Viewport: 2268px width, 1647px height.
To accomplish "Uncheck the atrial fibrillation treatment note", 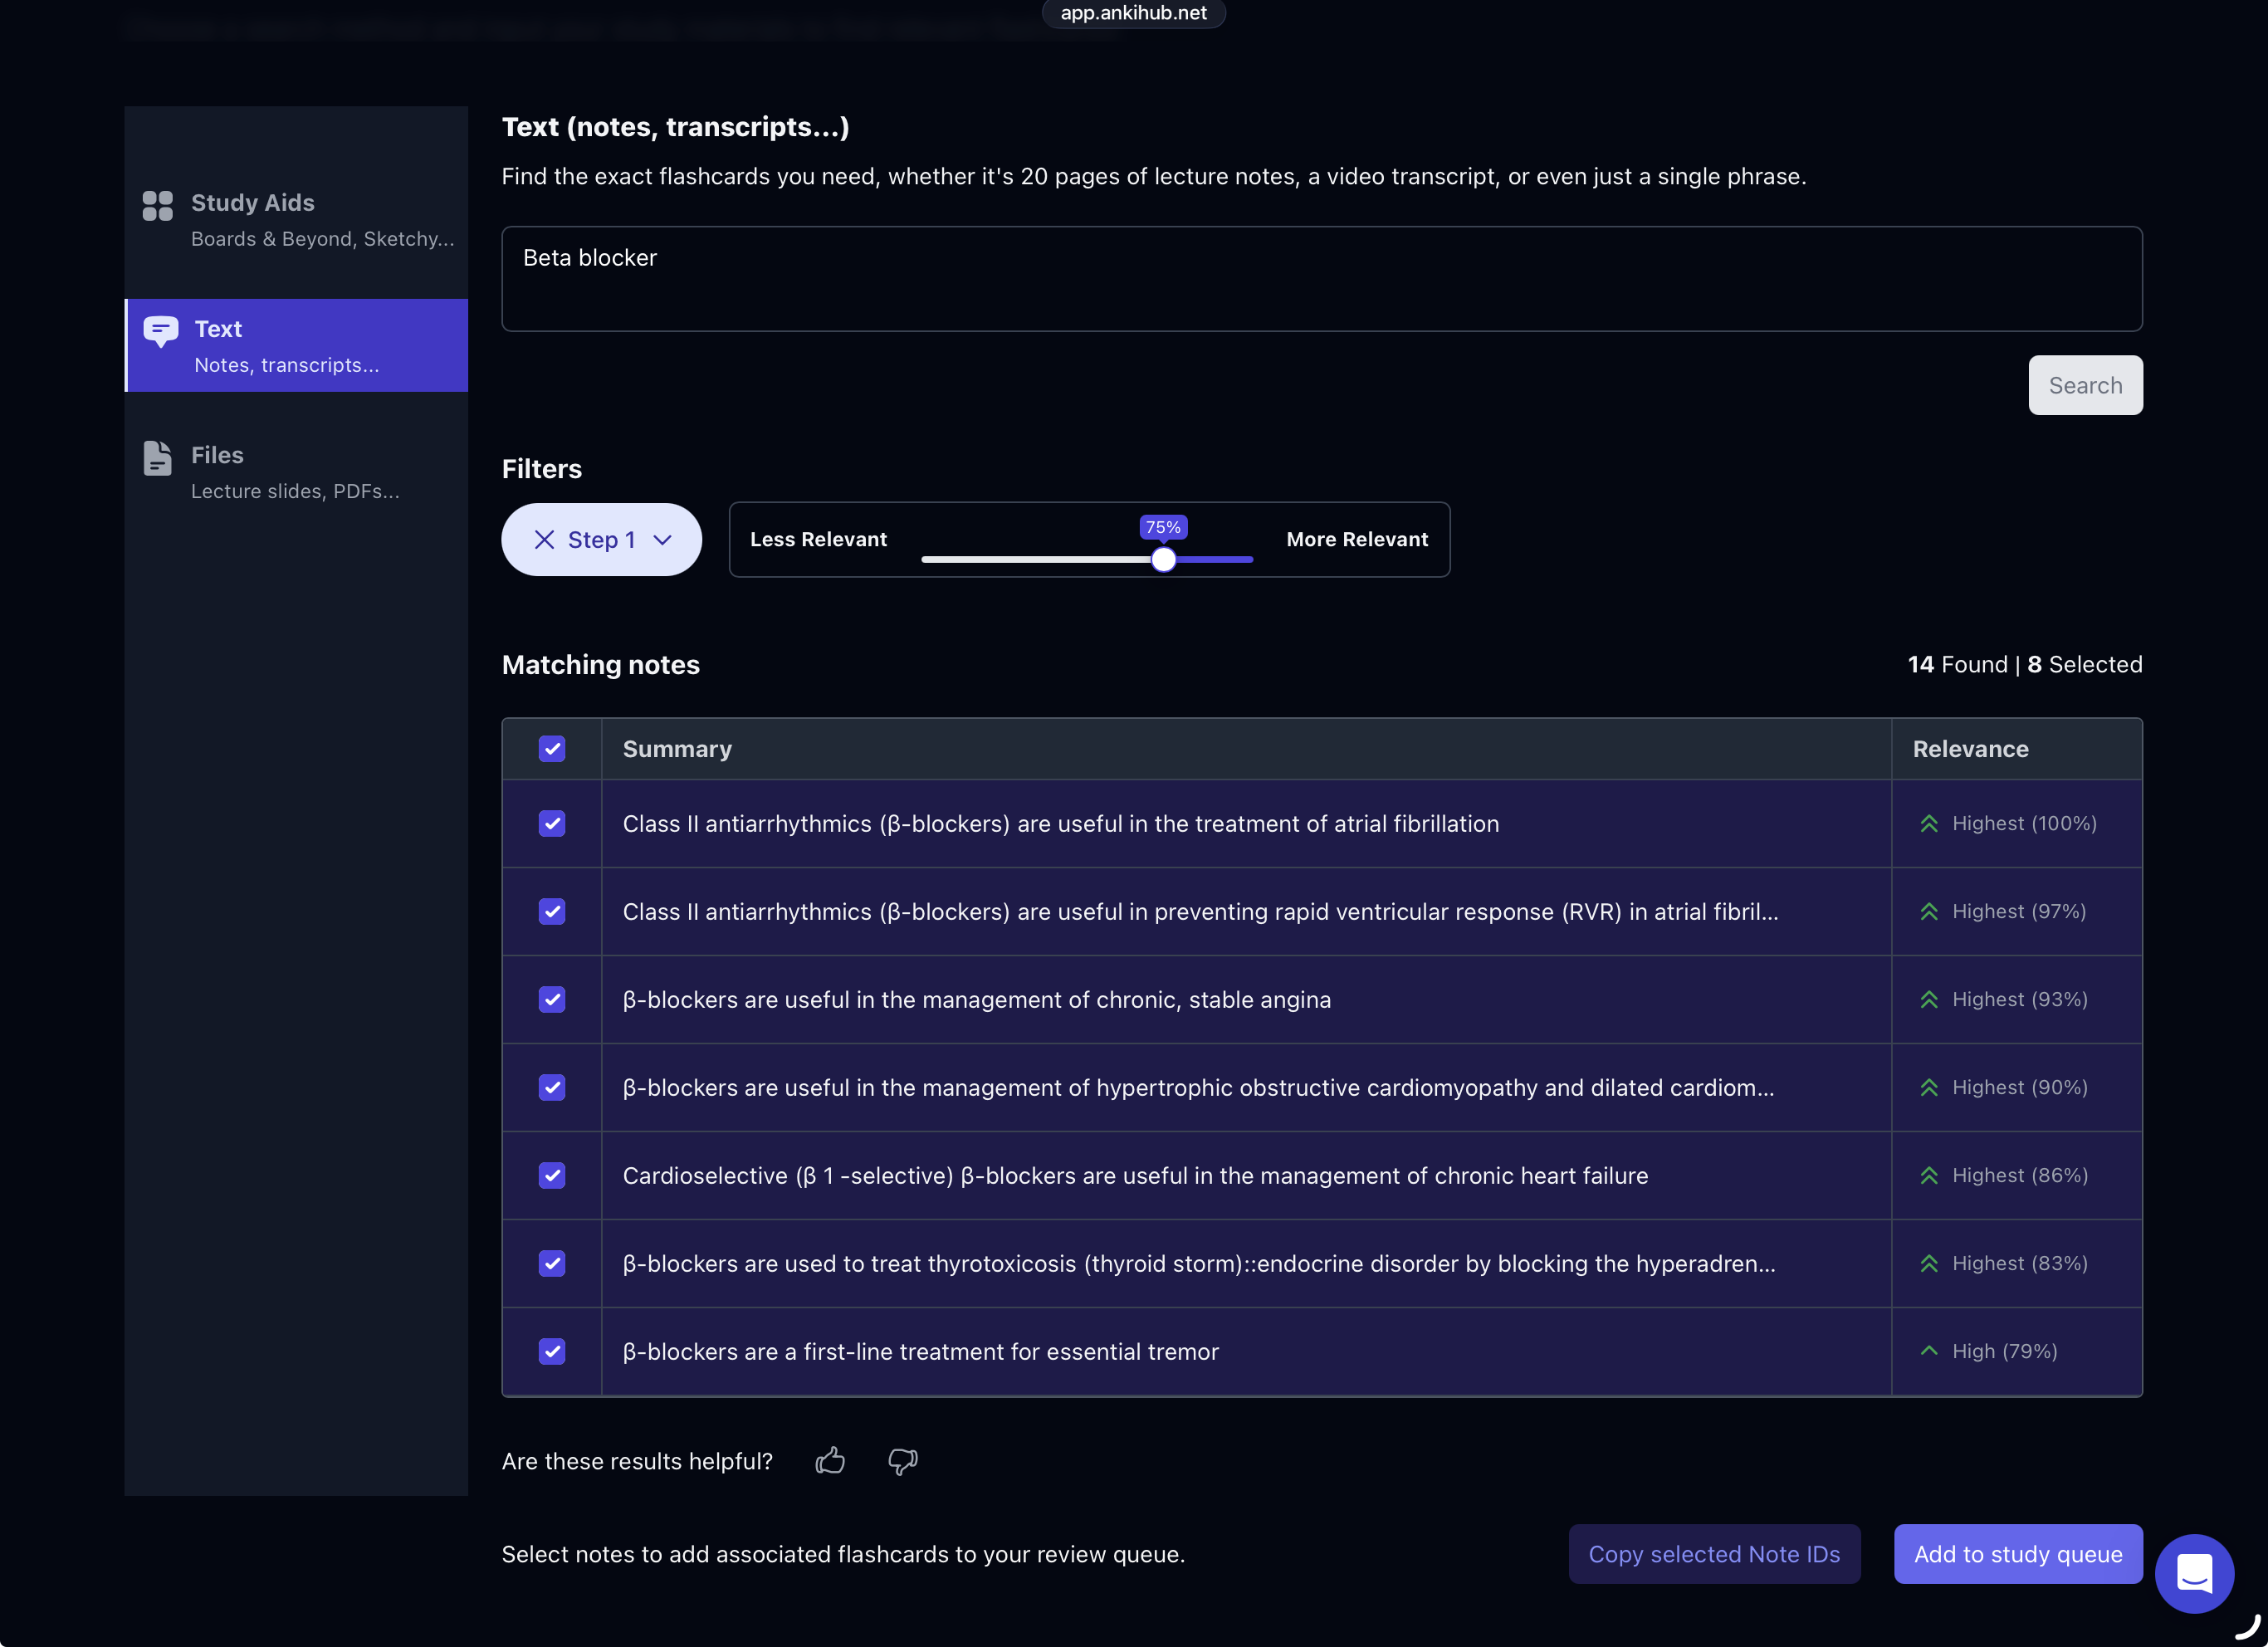I will click(x=552, y=824).
